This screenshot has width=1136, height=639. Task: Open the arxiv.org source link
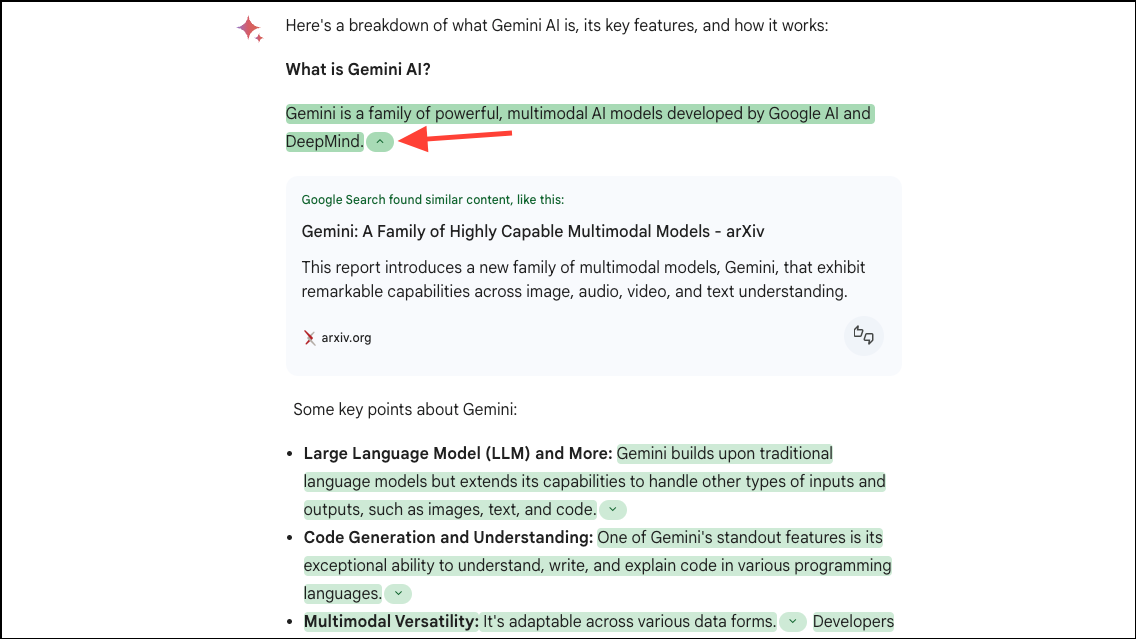345,337
